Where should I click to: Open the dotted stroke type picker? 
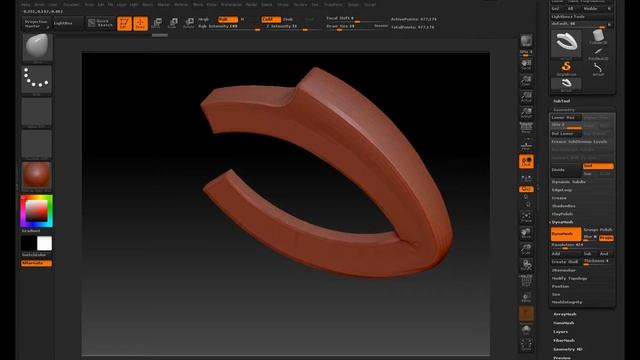tap(37, 79)
